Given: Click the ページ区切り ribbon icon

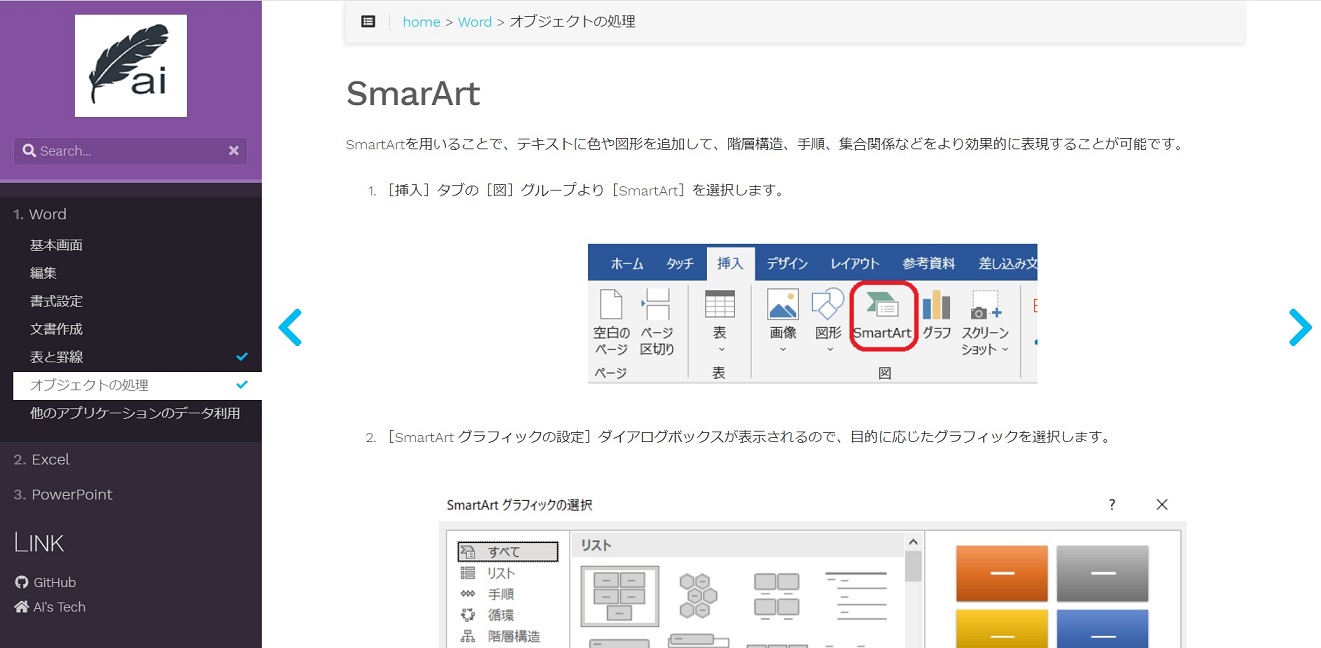Looking at the screenshot, I should tap(657, 322).
